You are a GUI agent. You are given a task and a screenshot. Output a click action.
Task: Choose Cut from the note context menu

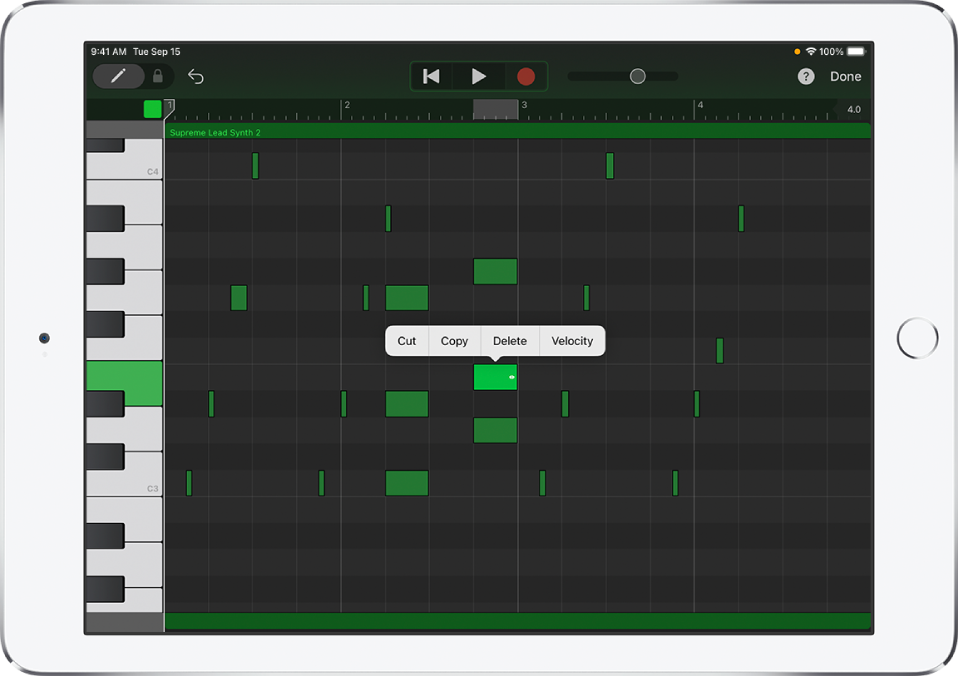coord(406,341)
